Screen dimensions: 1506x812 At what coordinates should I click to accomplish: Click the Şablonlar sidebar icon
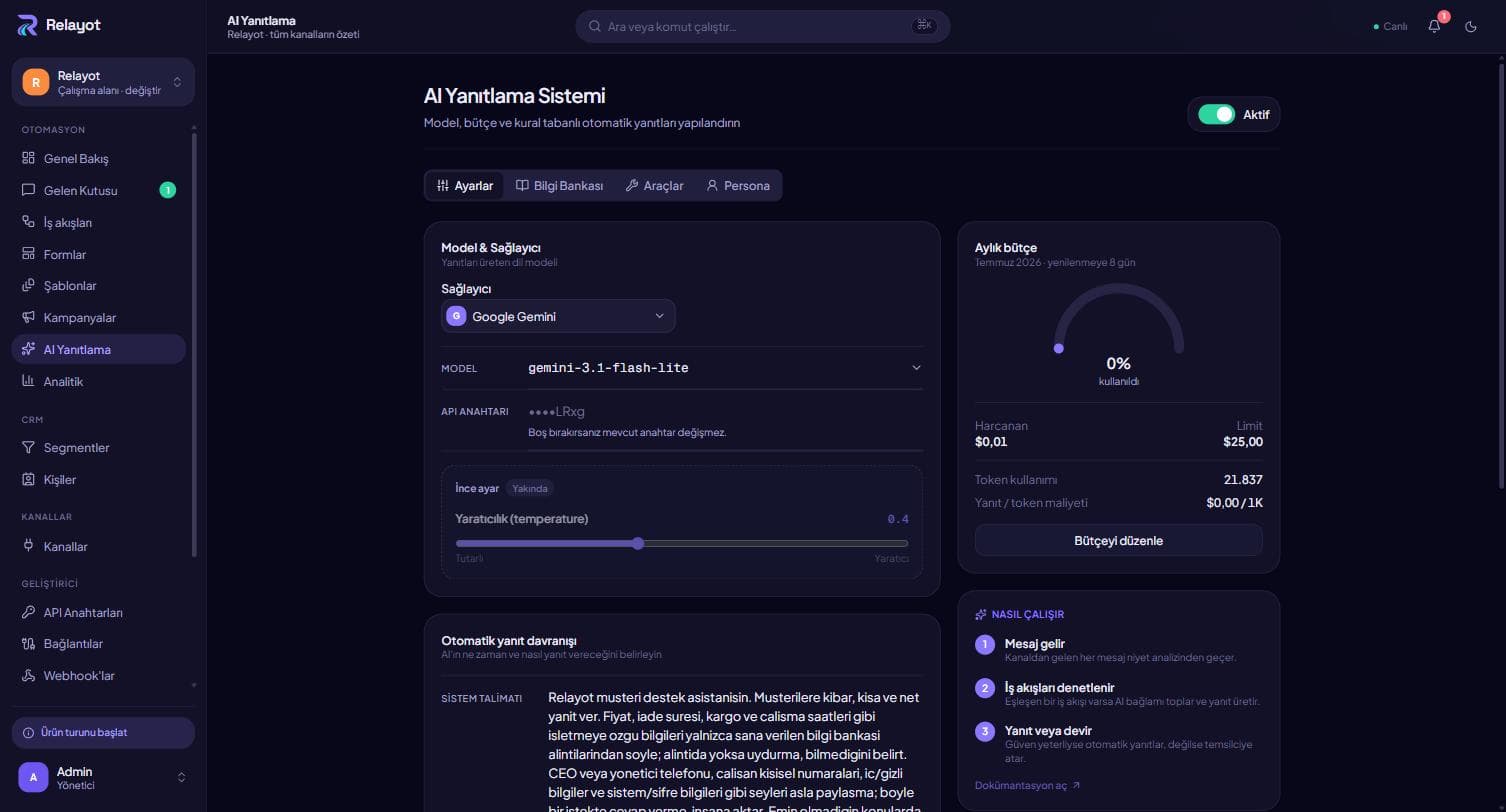tap(28, 285)
